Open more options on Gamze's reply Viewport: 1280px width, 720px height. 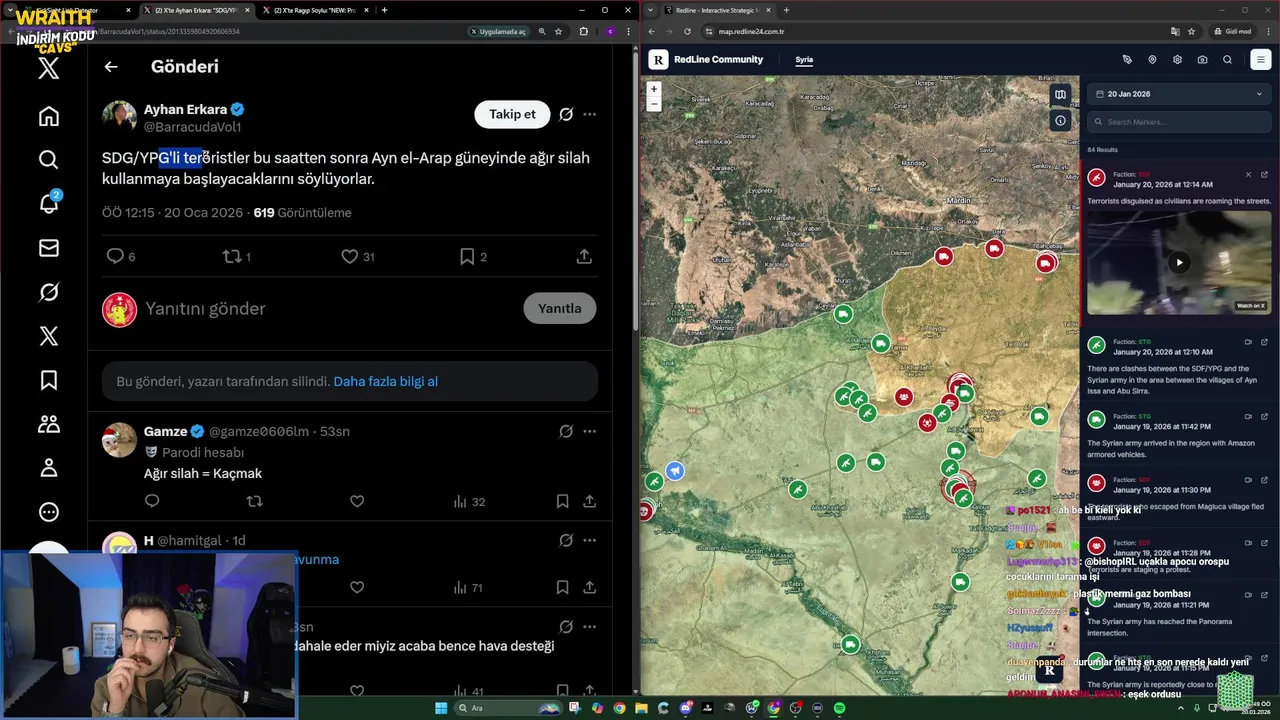(x=590, y=431)
